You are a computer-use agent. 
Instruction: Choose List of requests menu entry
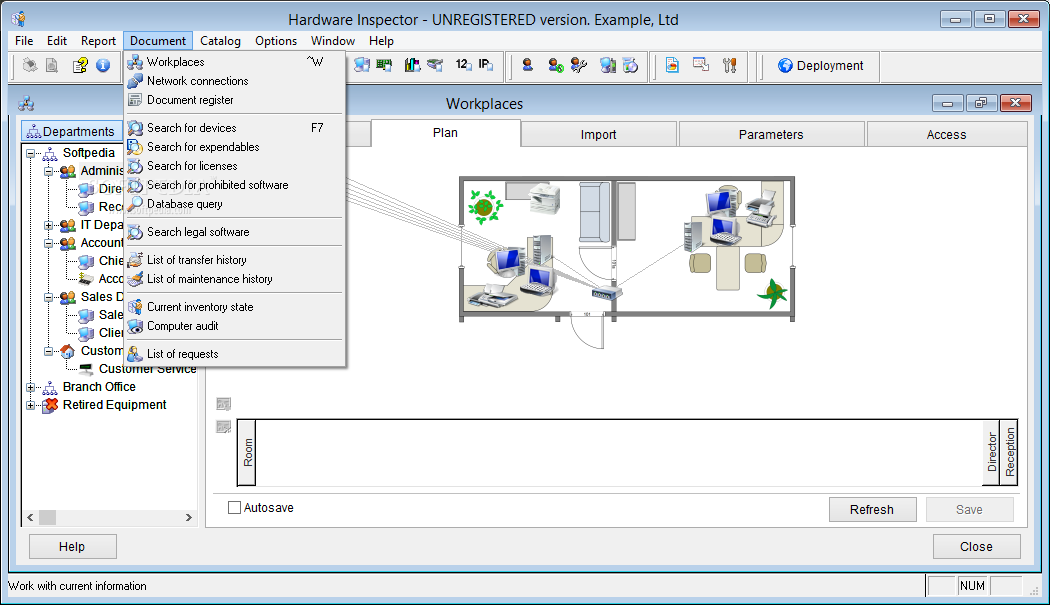tap(234, 354)
